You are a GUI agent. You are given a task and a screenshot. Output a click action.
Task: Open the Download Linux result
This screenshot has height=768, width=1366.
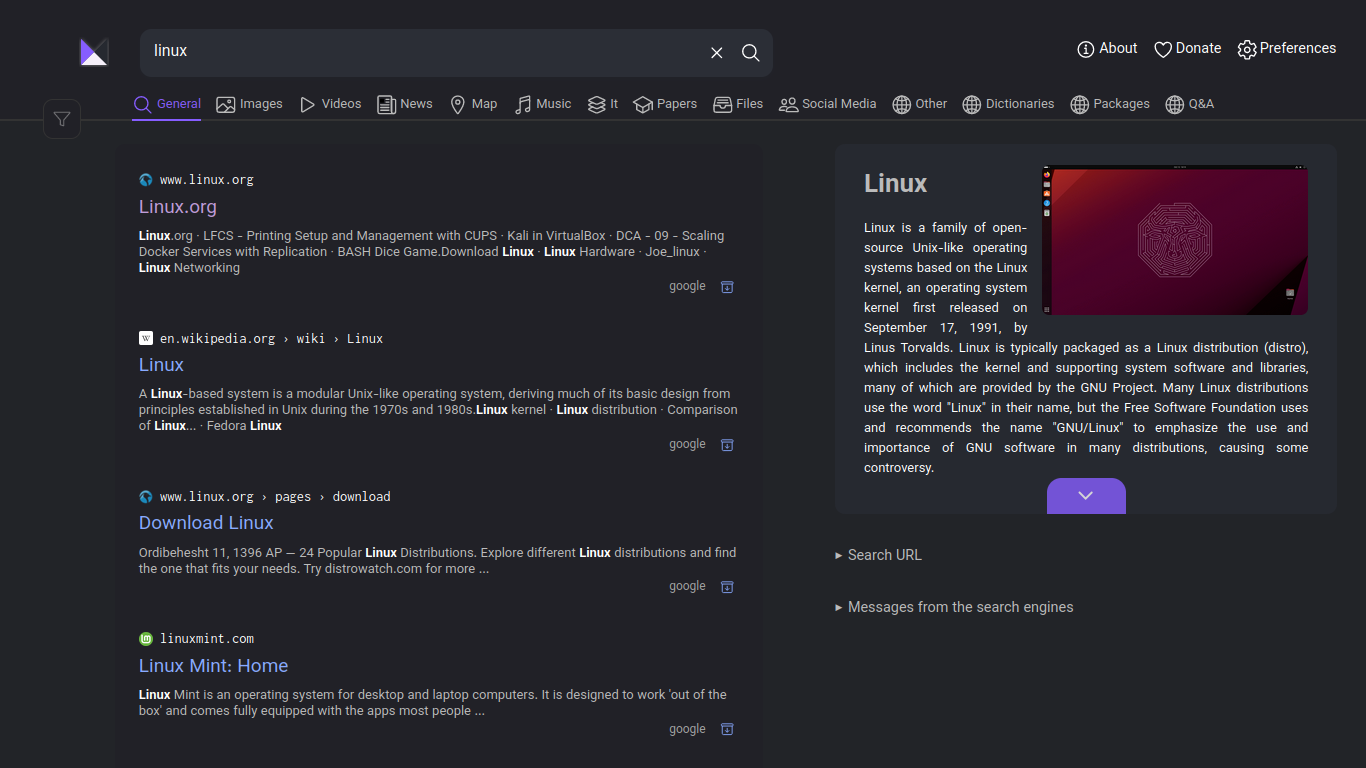tap(206, 523)
